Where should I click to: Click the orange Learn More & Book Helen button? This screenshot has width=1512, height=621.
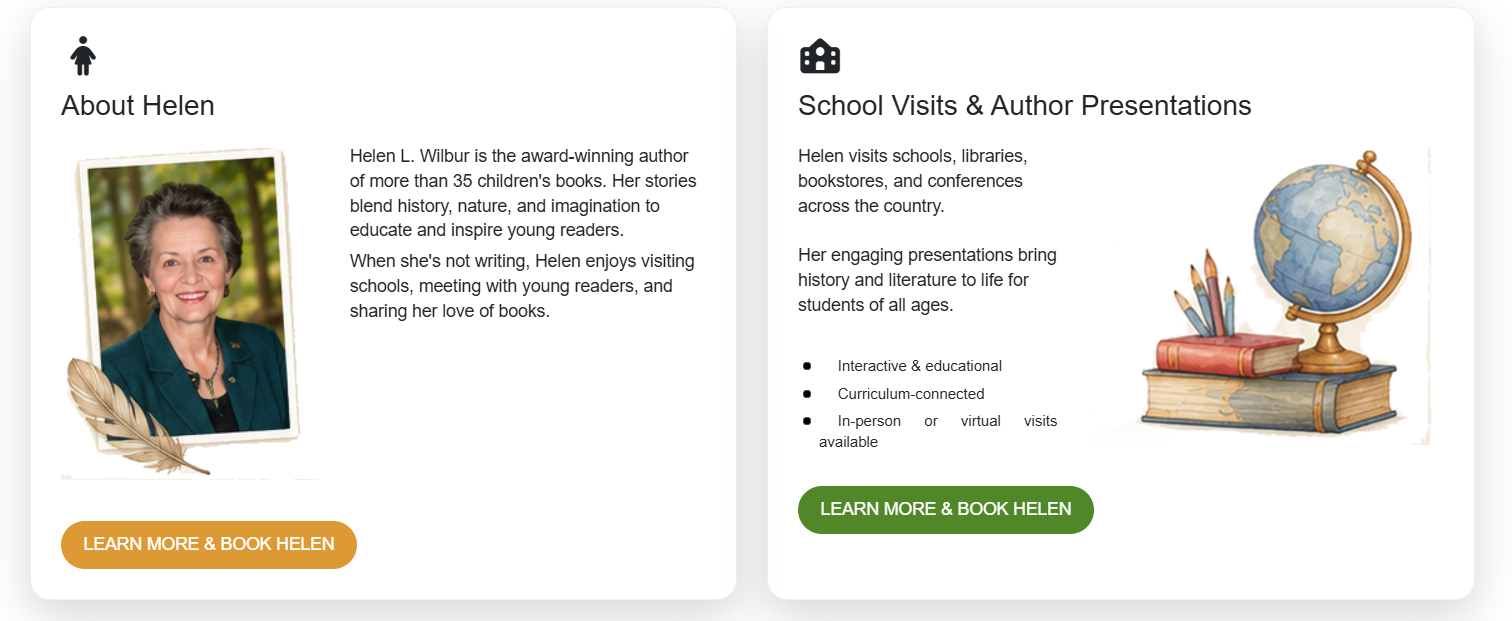tap(209, 545)
